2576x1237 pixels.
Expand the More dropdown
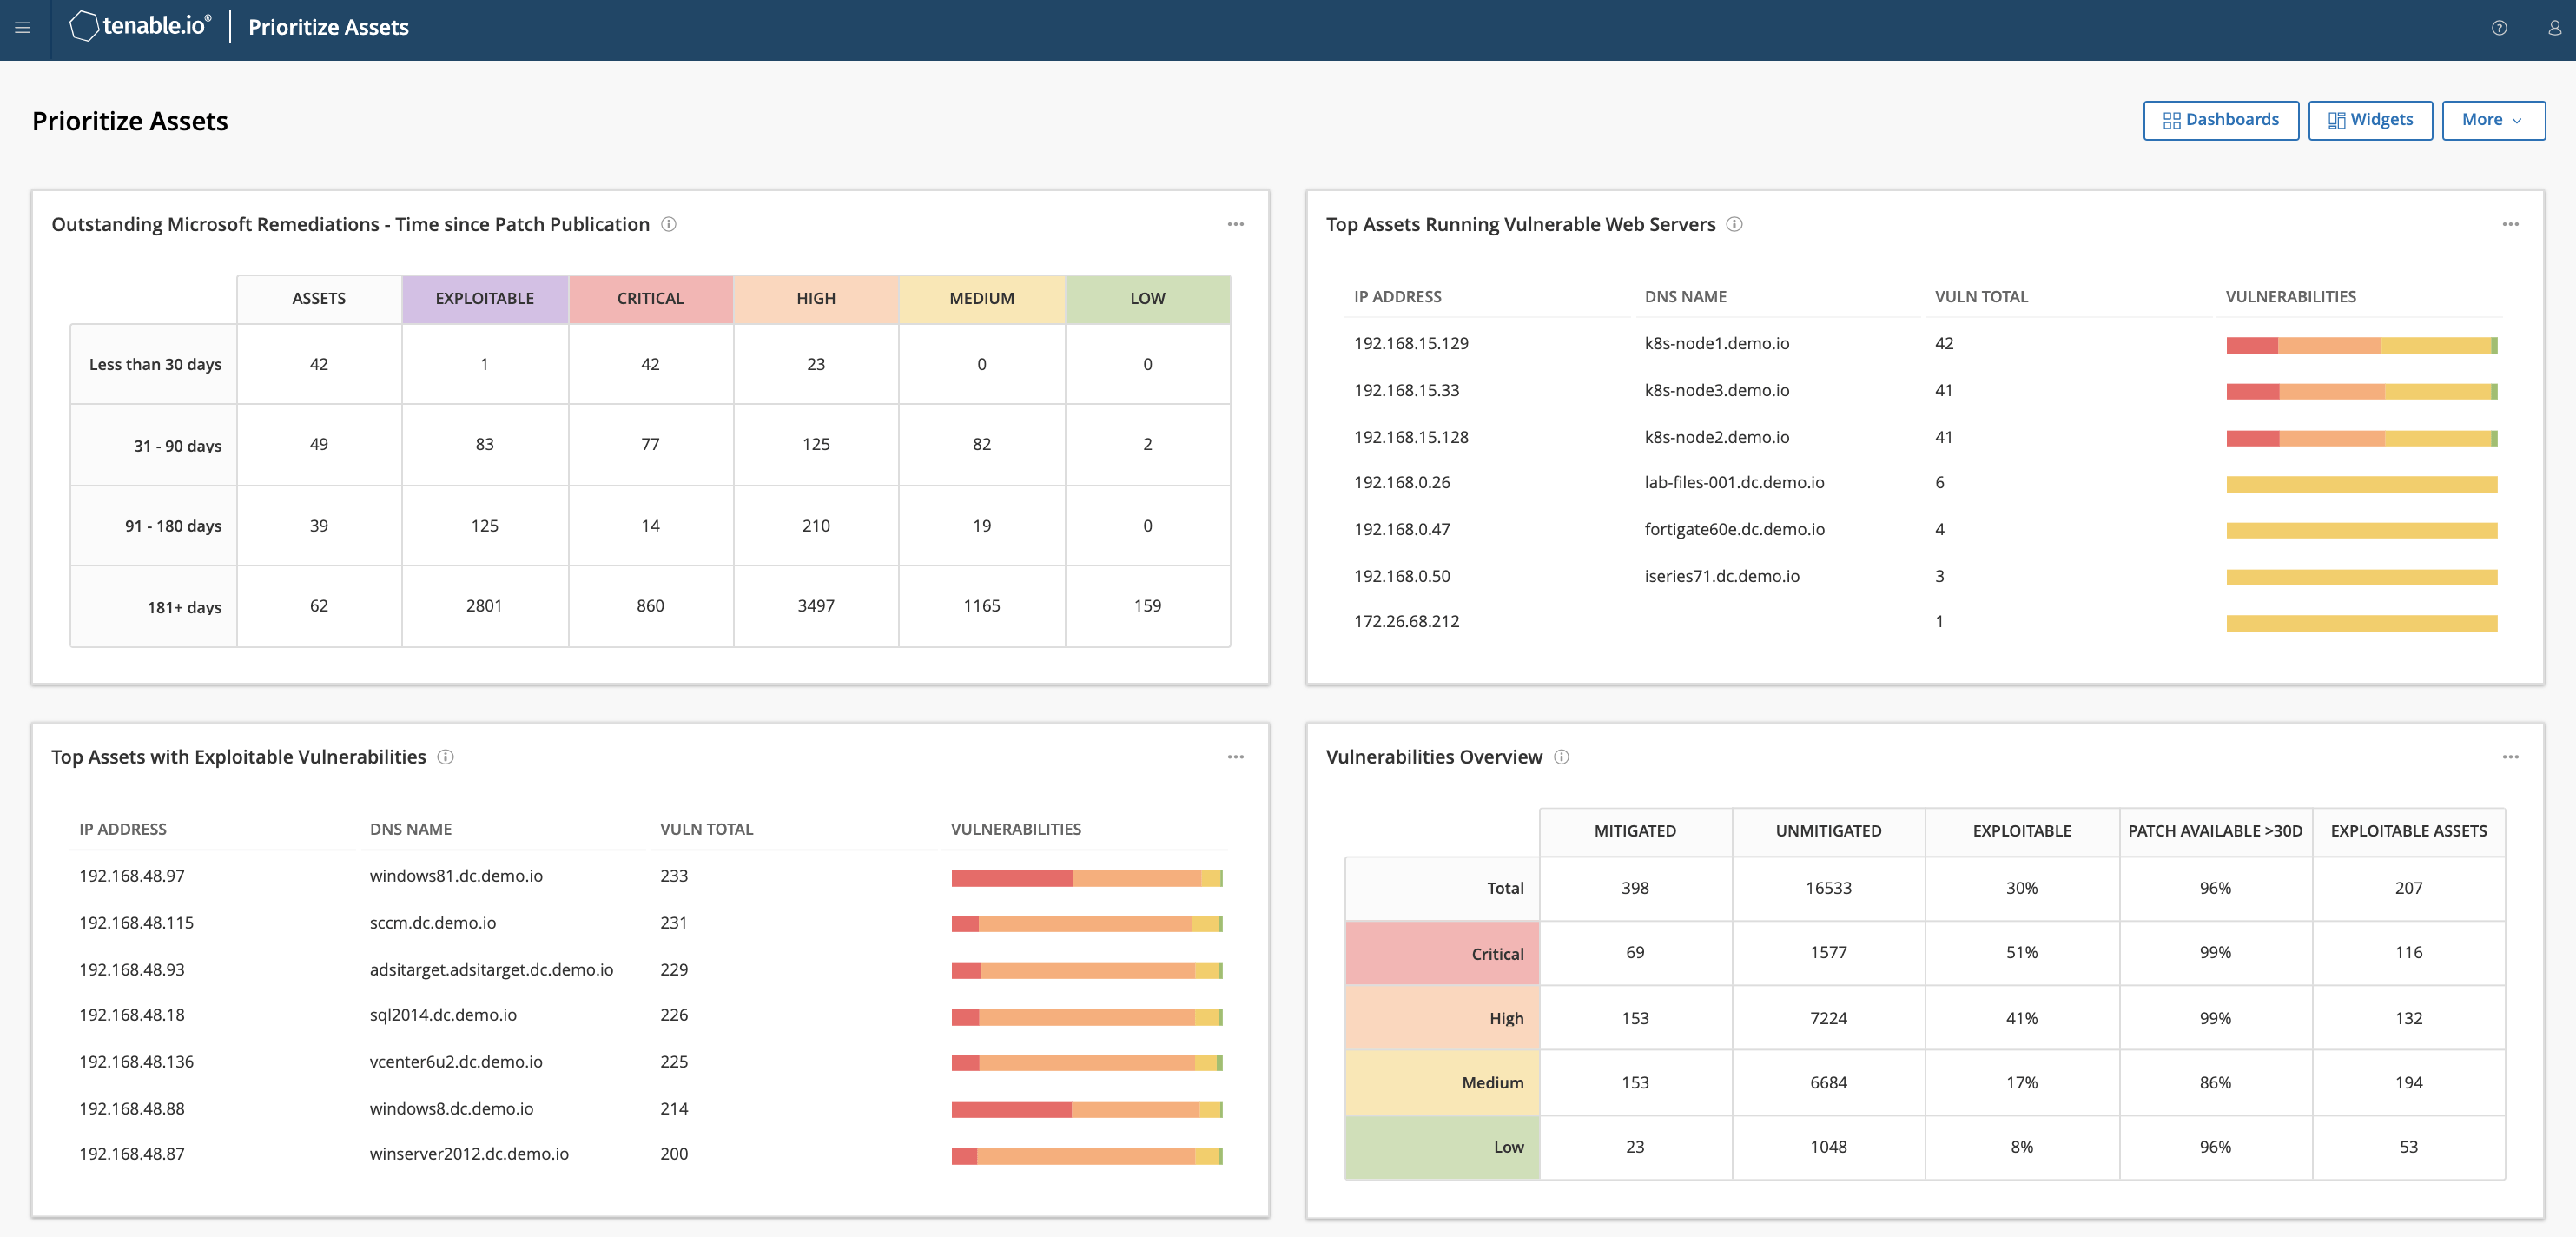point(2493,119)
